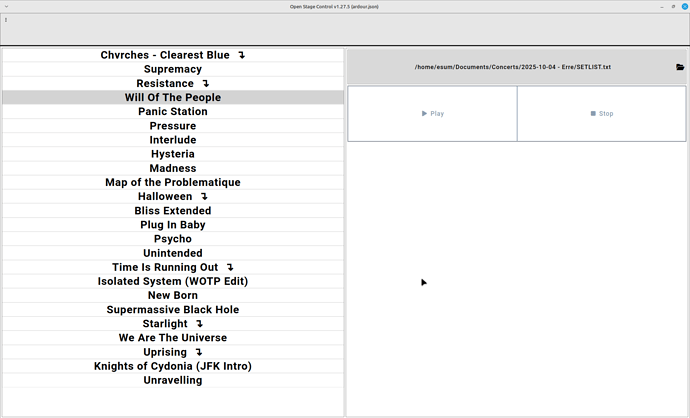This screenshot has height=418, width=690.
Task: Click the arrow icon next to Uprising
Action: [199, 352]
